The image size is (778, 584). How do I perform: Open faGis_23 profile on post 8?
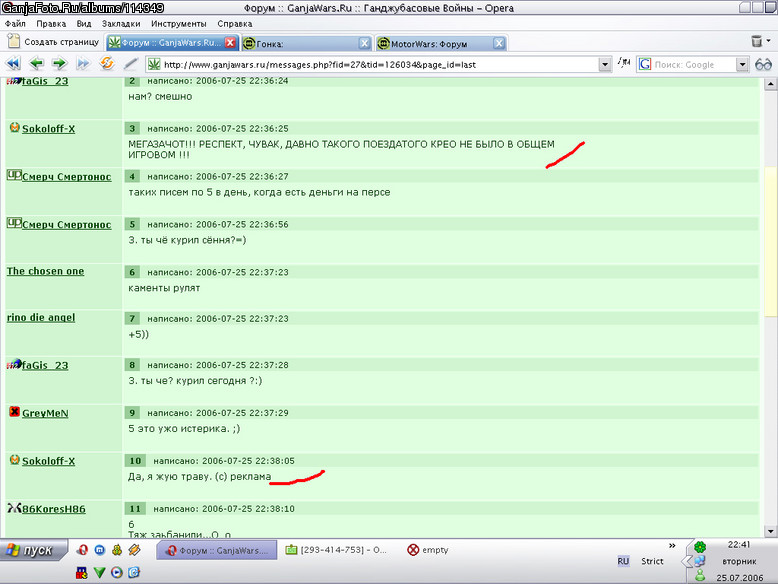(45, 365)
